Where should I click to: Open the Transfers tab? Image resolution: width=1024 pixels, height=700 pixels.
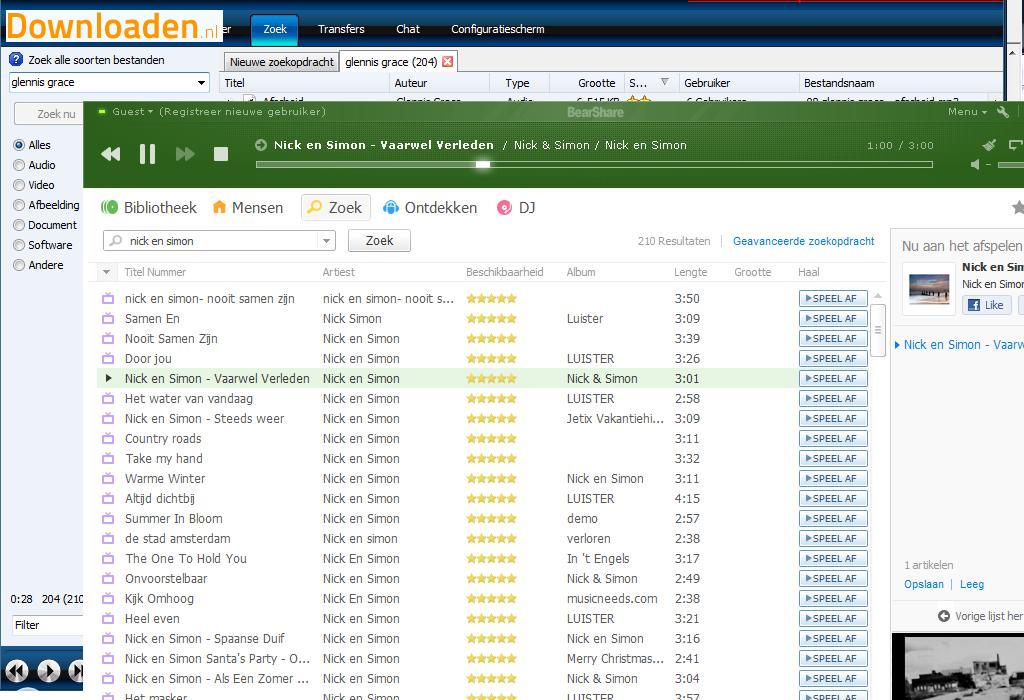click(x=341, y=29)
